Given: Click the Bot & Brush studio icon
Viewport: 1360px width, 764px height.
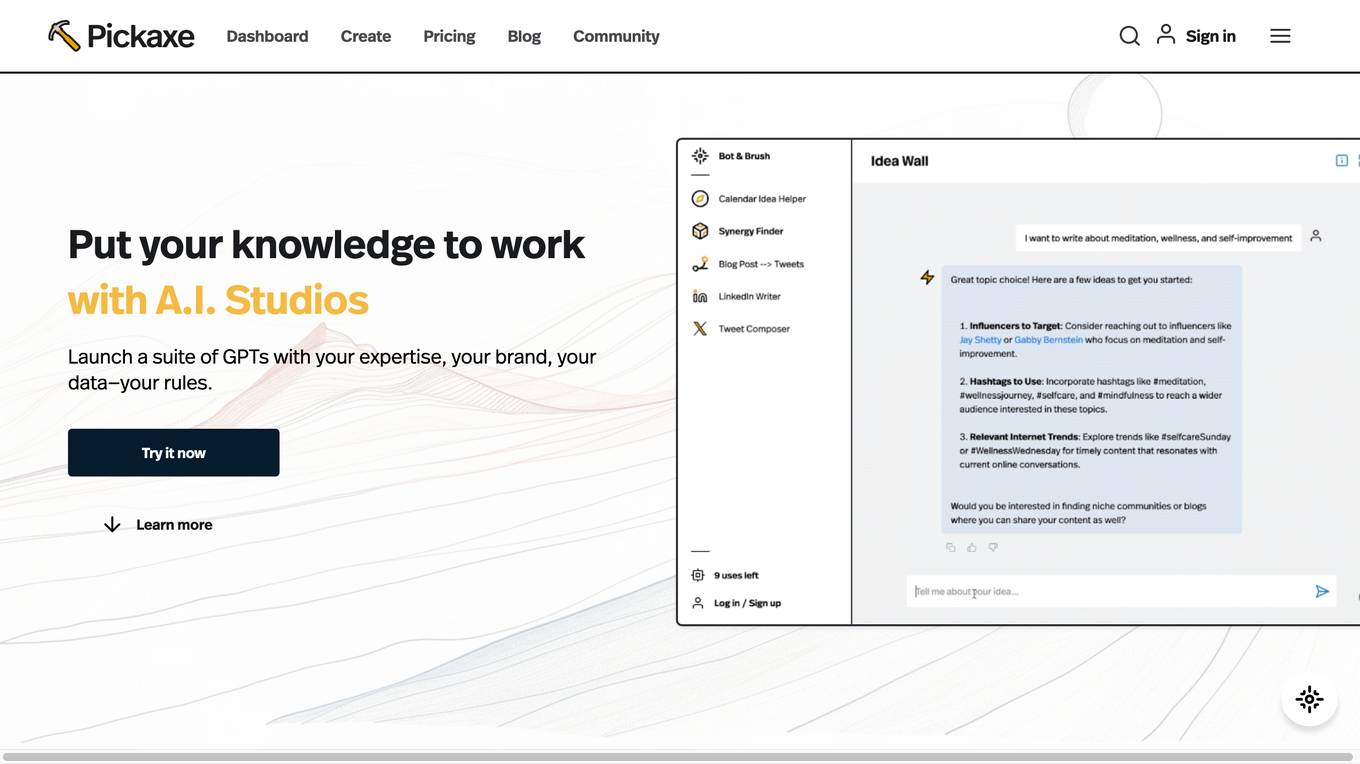Looking at the screenshot, I should [700, 156].
